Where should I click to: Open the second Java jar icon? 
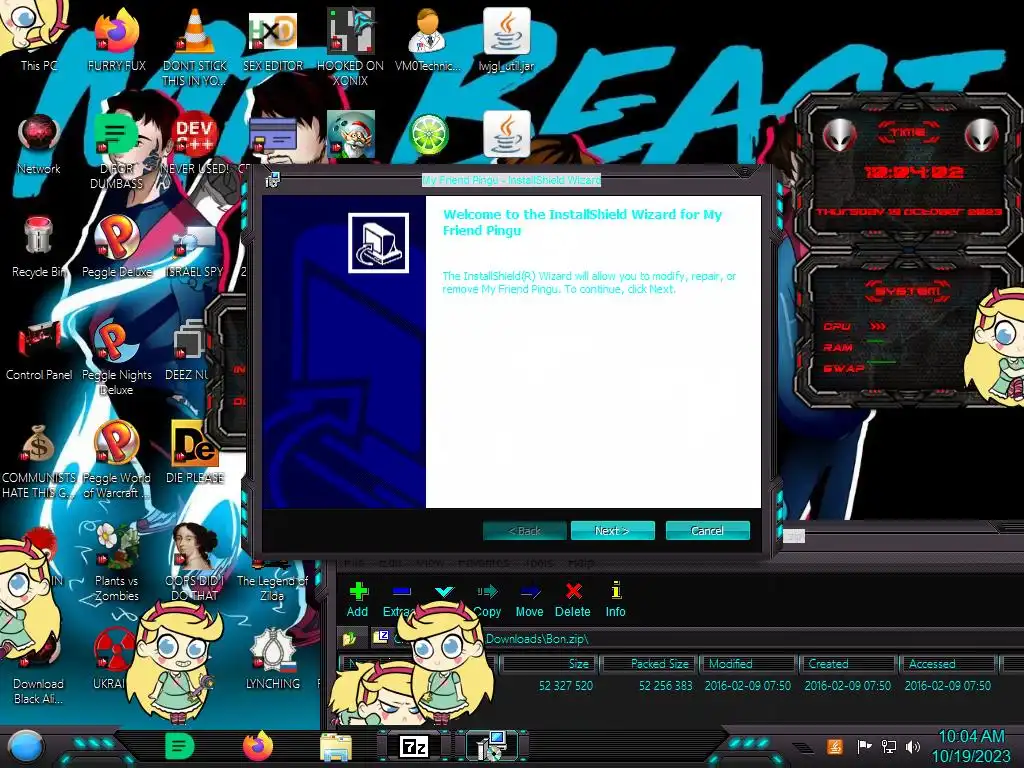[x=506, y=134]
